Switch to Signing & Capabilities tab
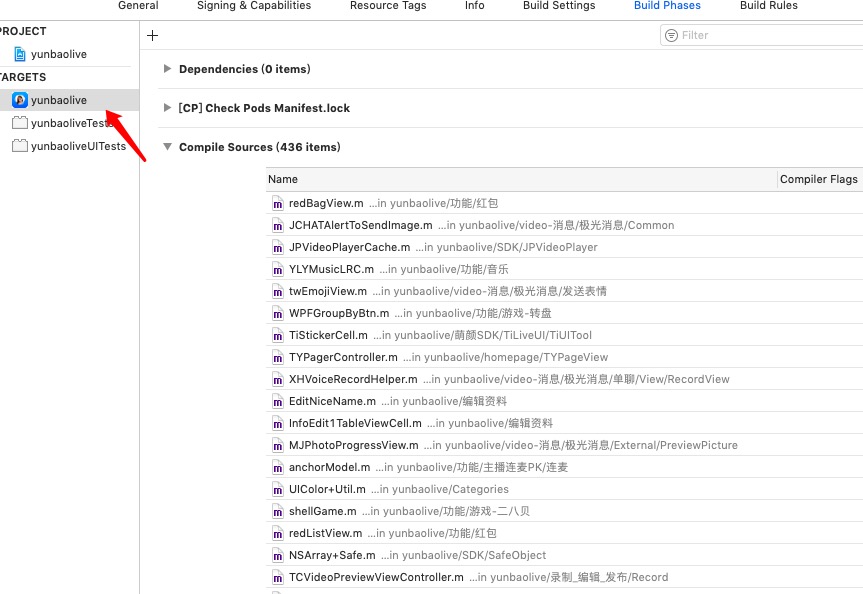This screenshot has width=863, height=594. point(254,6)
